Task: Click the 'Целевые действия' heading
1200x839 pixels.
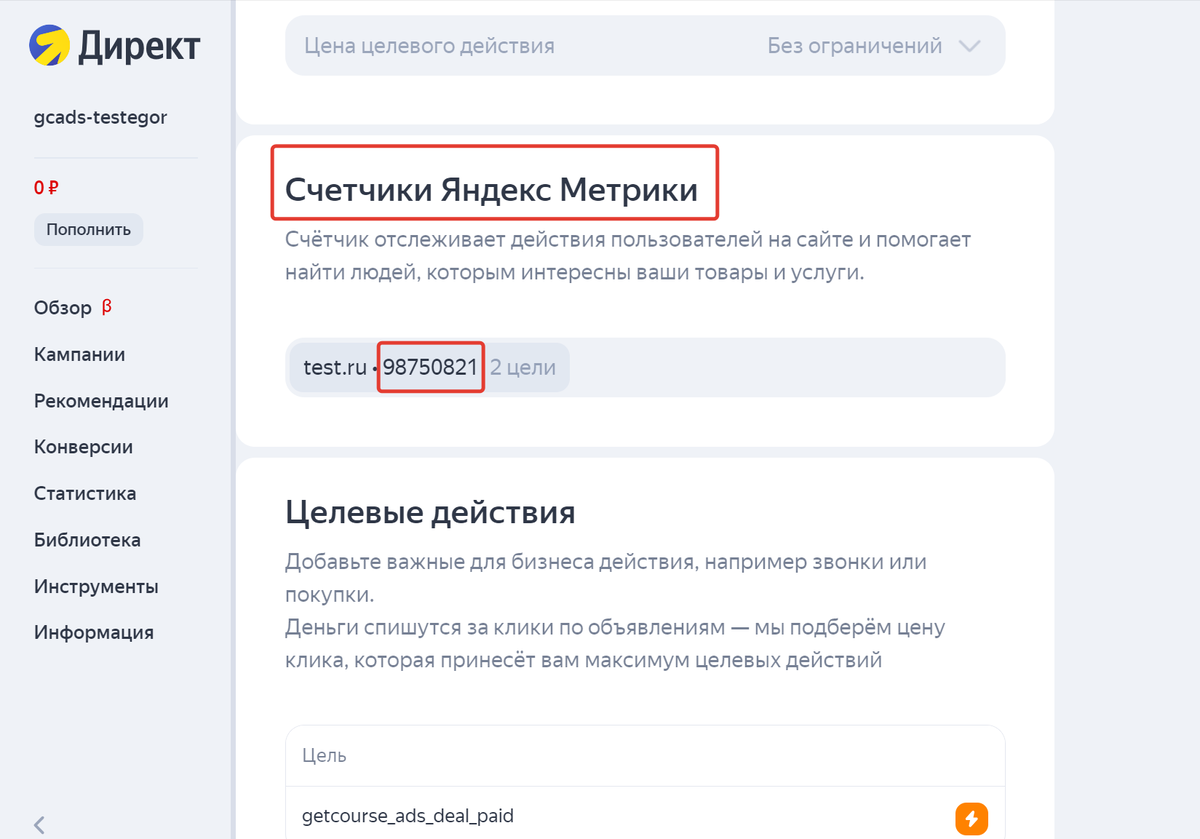Action: [430, 513]
